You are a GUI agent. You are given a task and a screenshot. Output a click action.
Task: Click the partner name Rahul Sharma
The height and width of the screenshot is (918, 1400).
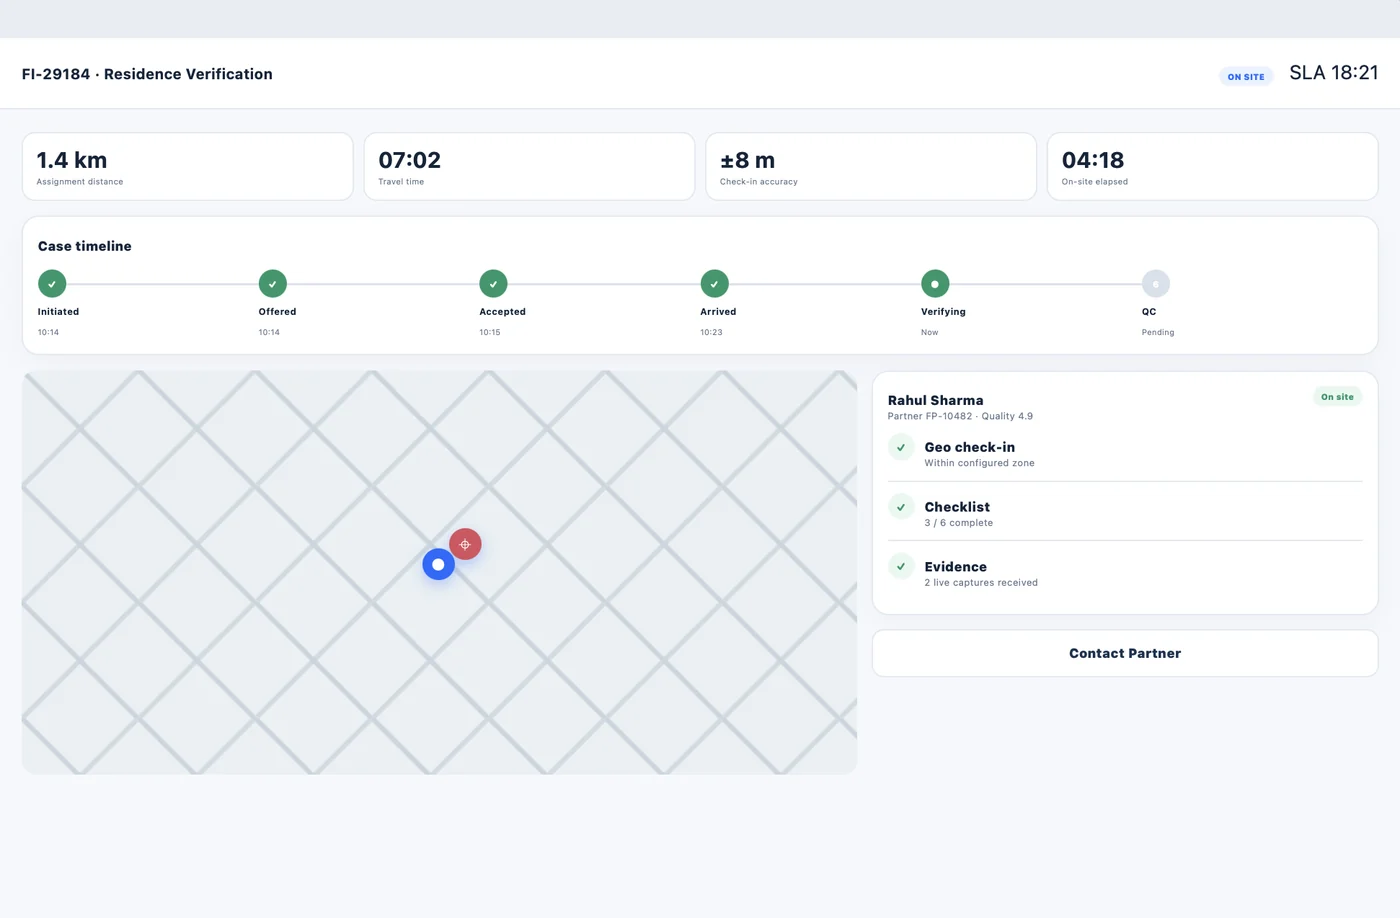[936, 400]
